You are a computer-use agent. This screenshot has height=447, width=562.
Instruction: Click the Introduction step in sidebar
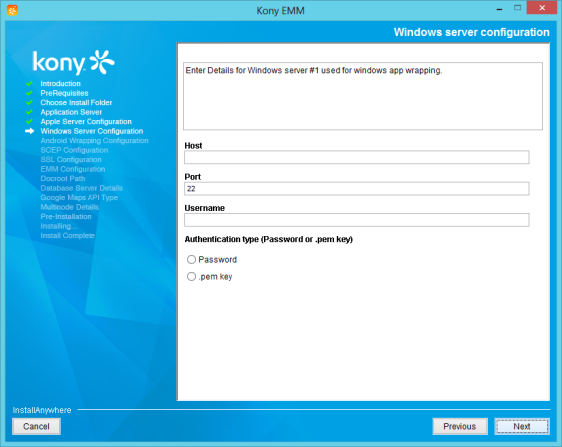pyautogui.click(x=60, y=84)
